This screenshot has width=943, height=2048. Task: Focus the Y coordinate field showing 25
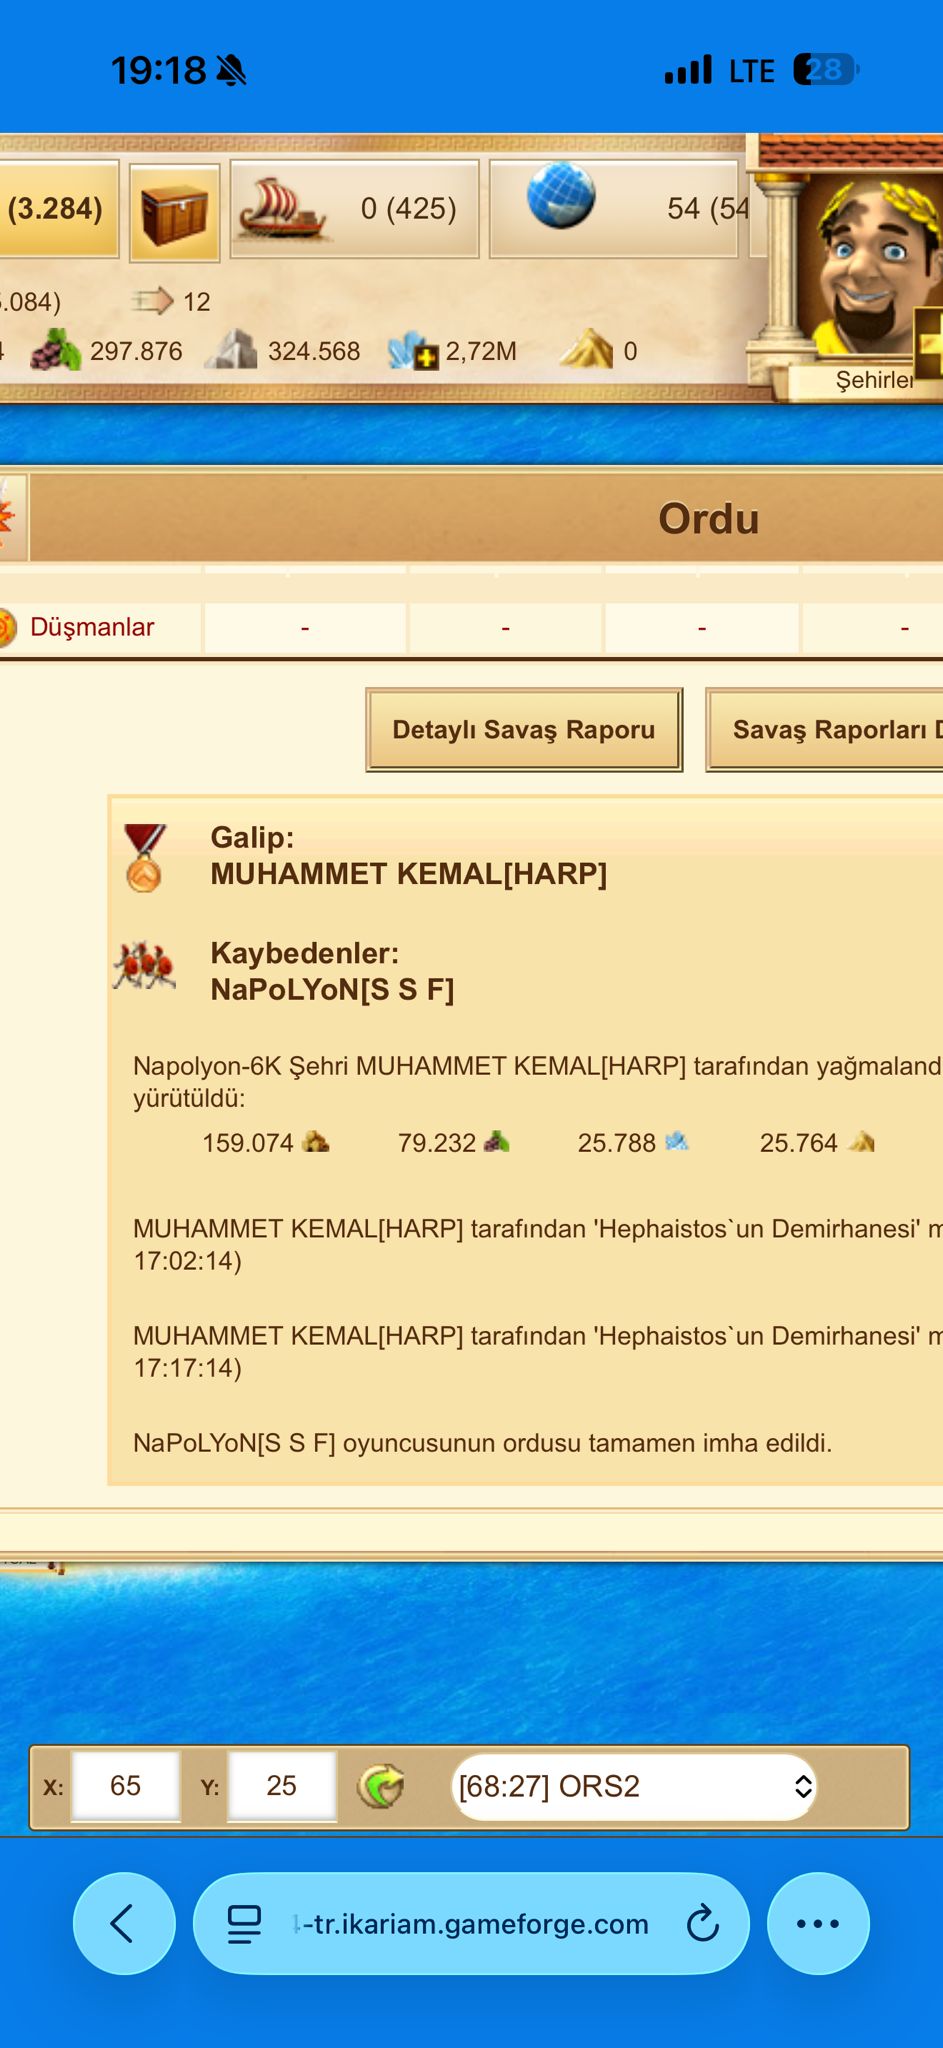[281, 1786]
